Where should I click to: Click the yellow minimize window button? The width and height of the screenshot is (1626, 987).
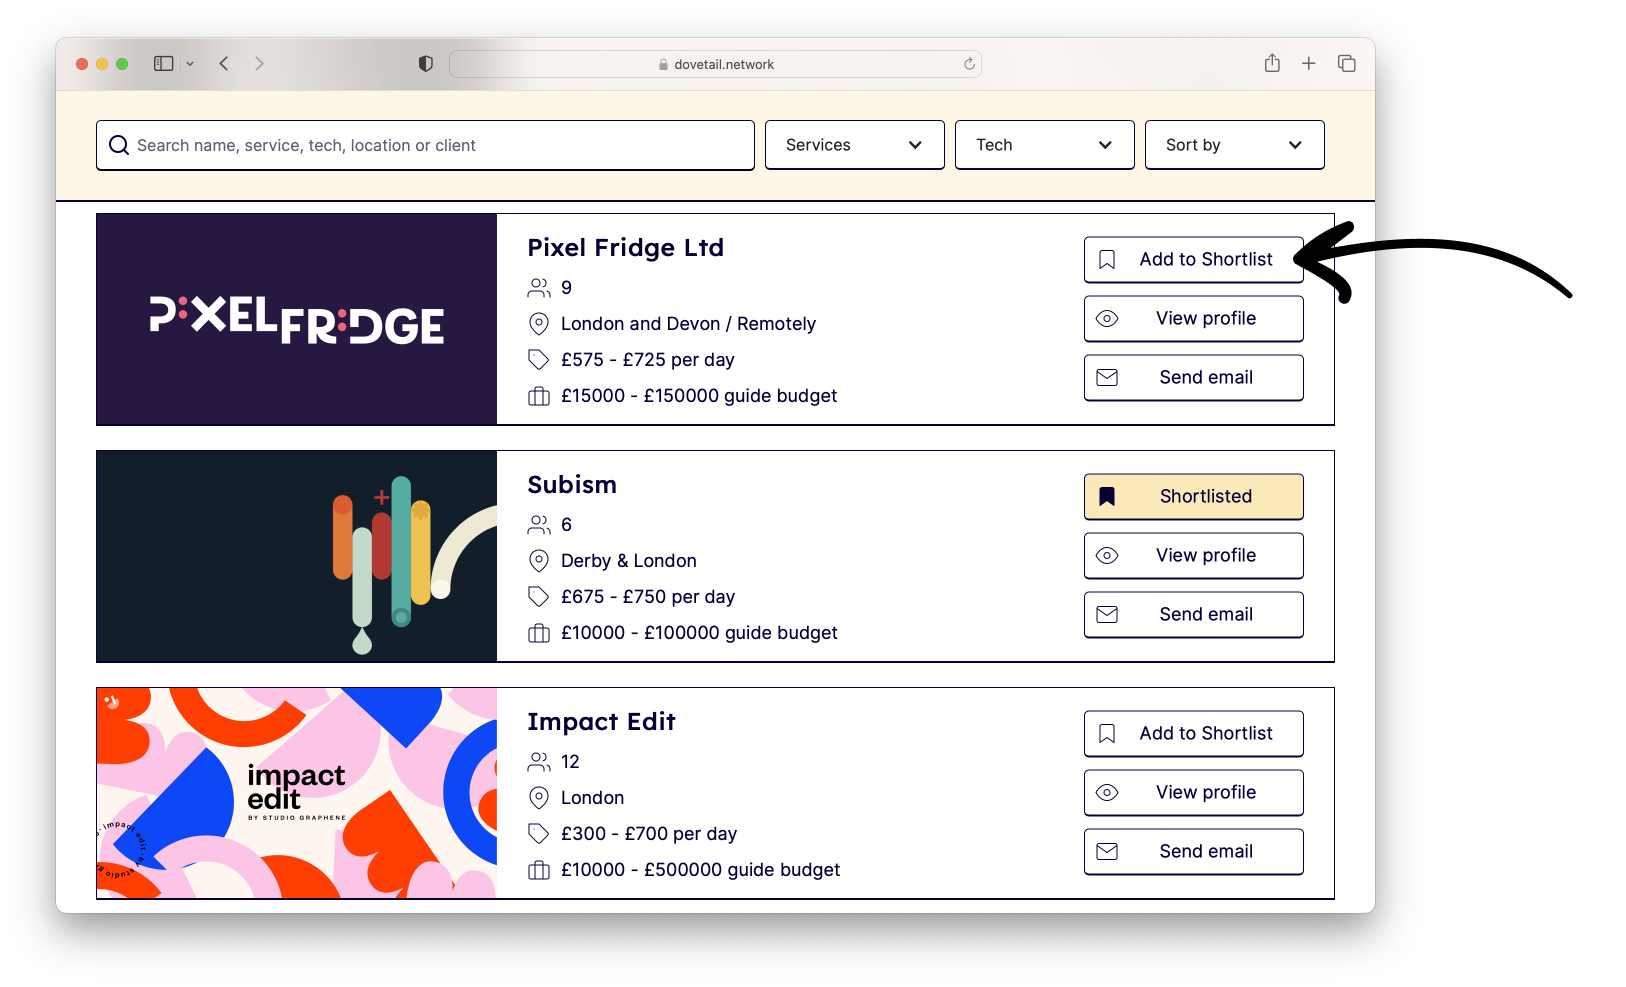(x=102, y=64)
